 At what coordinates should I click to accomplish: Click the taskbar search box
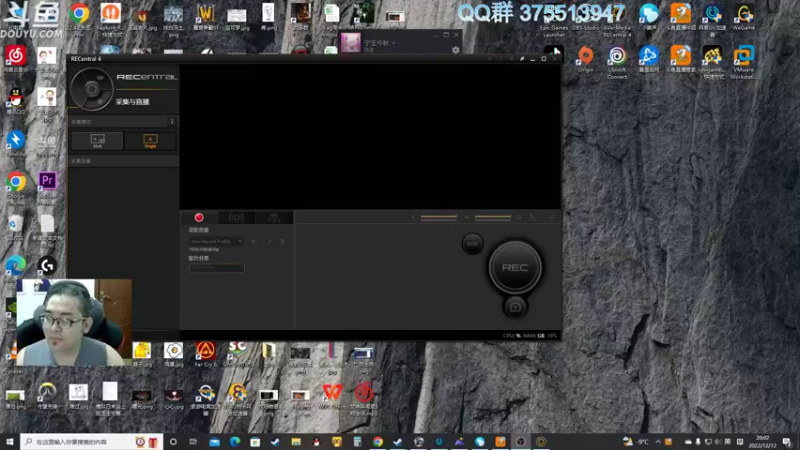pos(92,441)
